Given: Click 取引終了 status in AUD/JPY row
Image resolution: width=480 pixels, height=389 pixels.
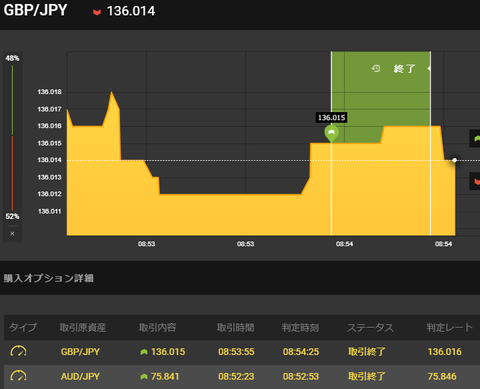Looking at the screenshot, I should pos(367,377).
